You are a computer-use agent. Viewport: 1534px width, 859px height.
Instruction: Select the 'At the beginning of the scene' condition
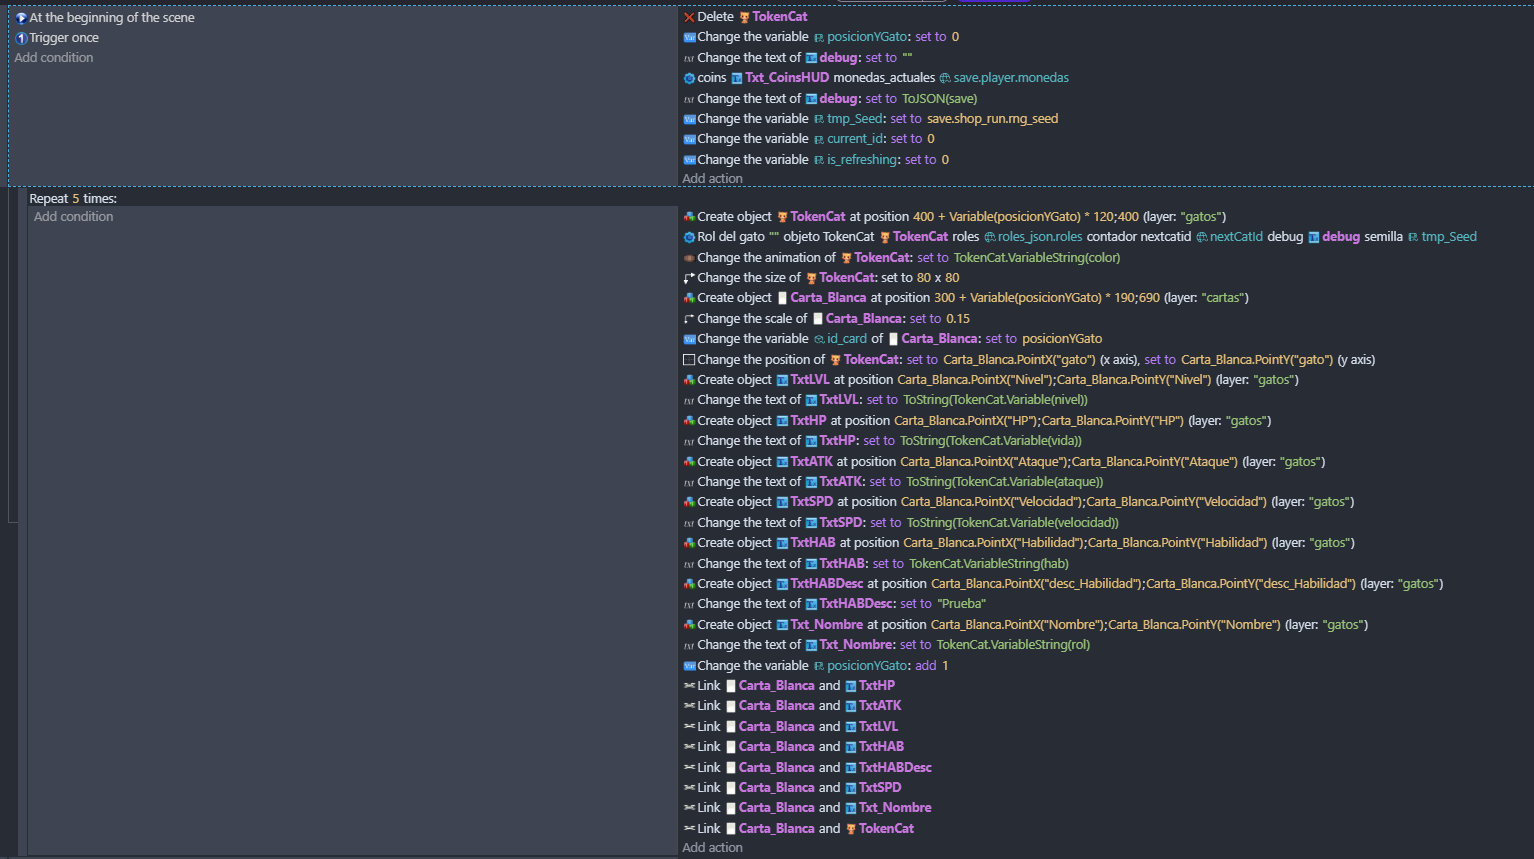(x=111, y=18)
